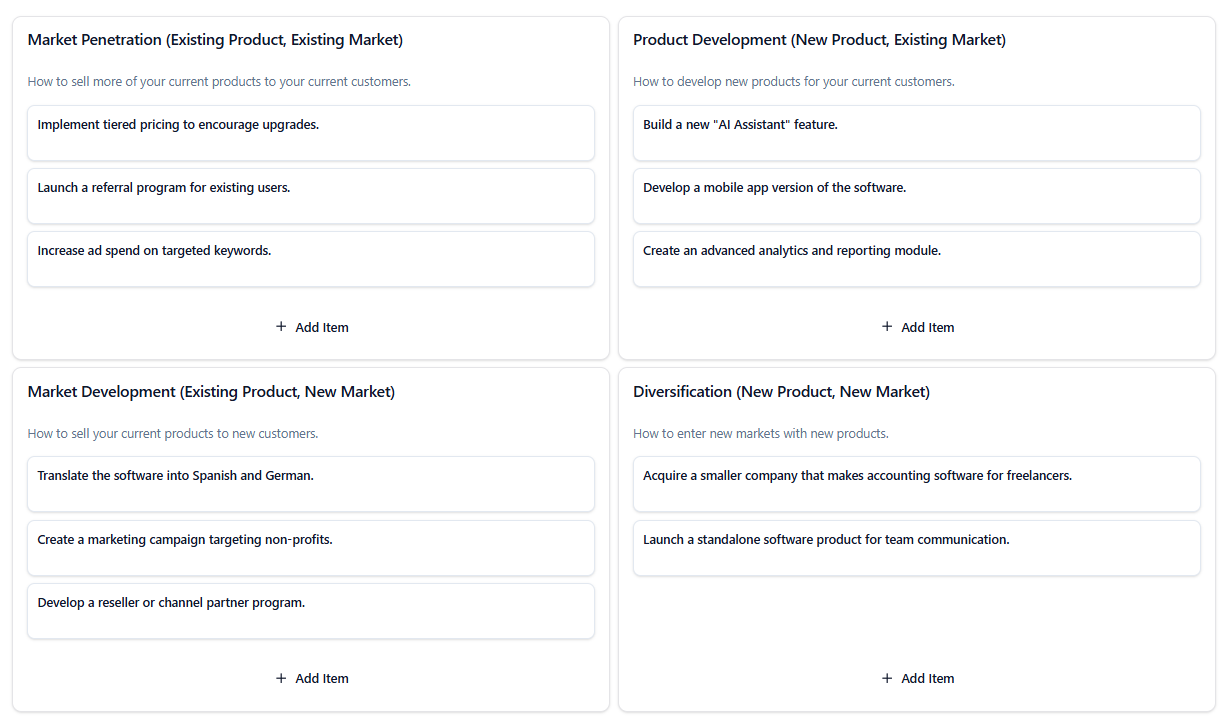
Task: Select the Spanish and German translation item
Action: 311,484
